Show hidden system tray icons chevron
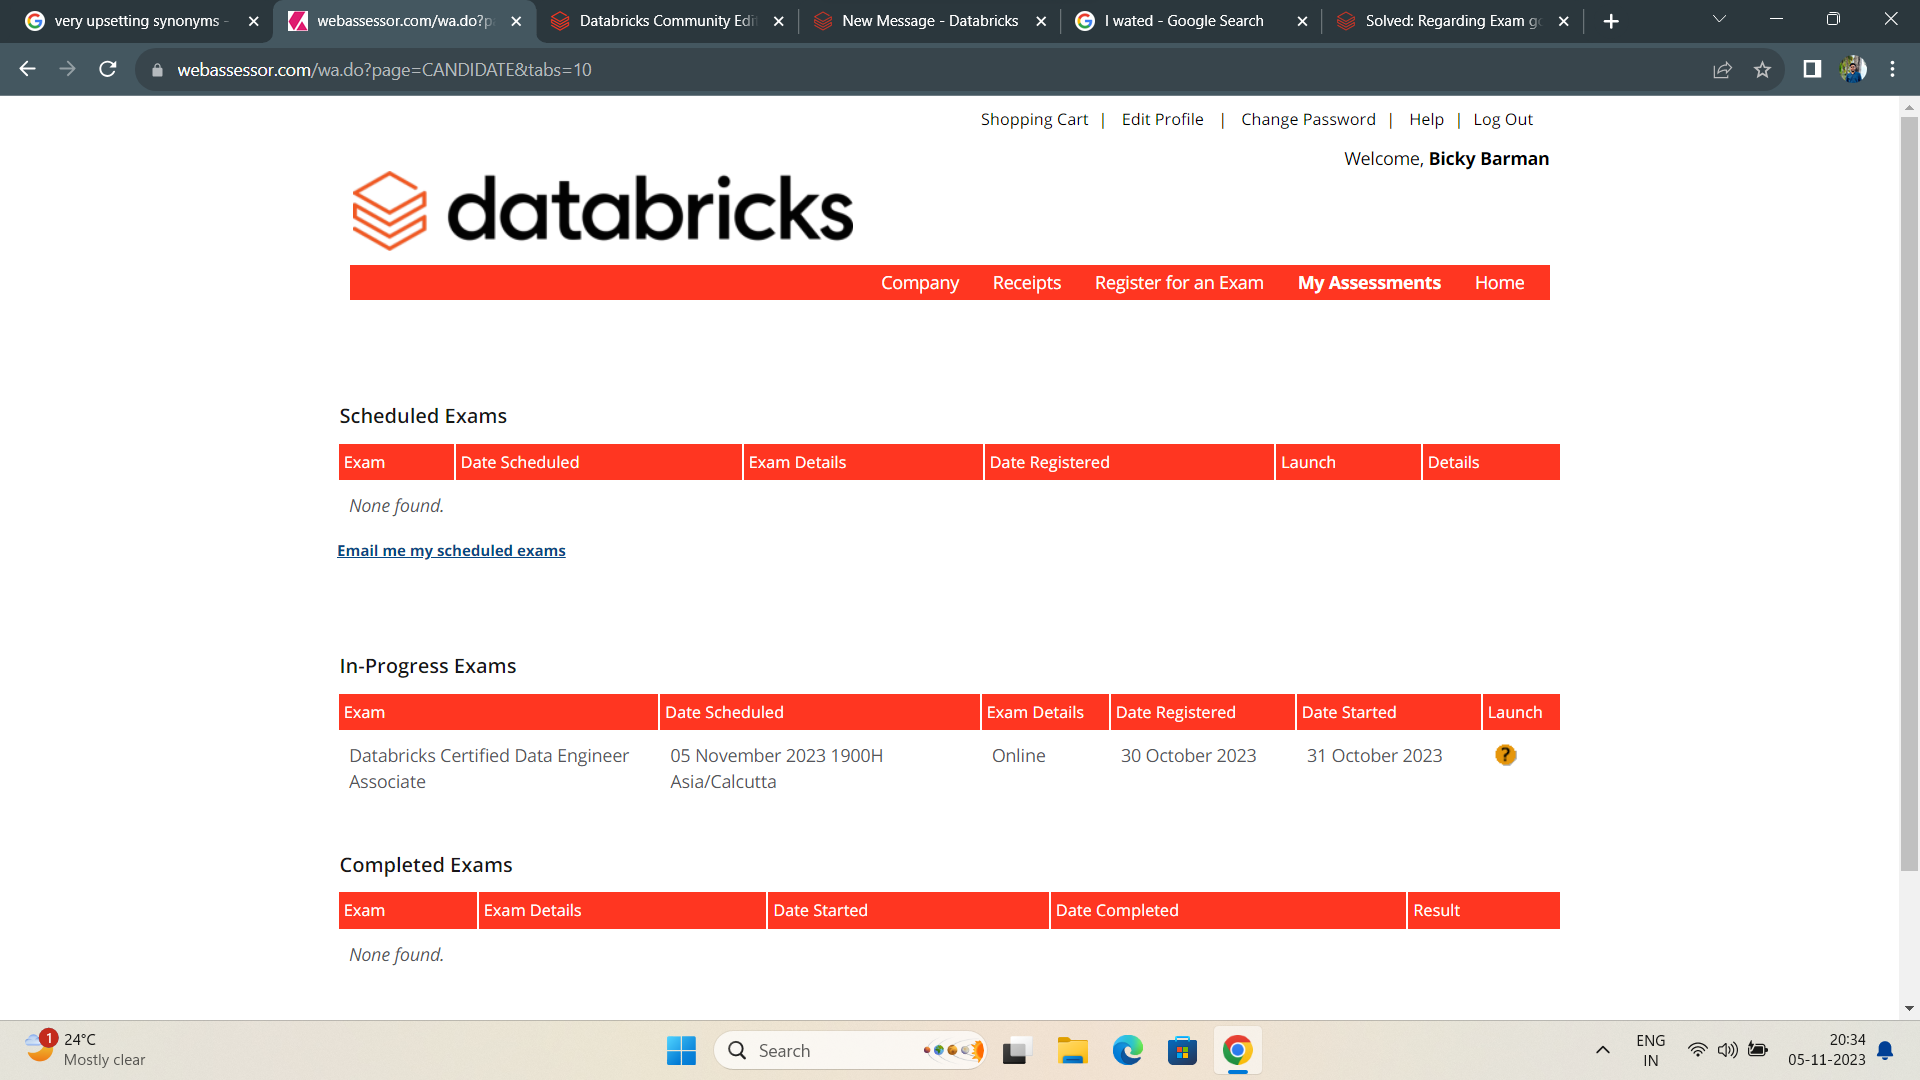The image size is (1920, 1080). point(1602,1050)
